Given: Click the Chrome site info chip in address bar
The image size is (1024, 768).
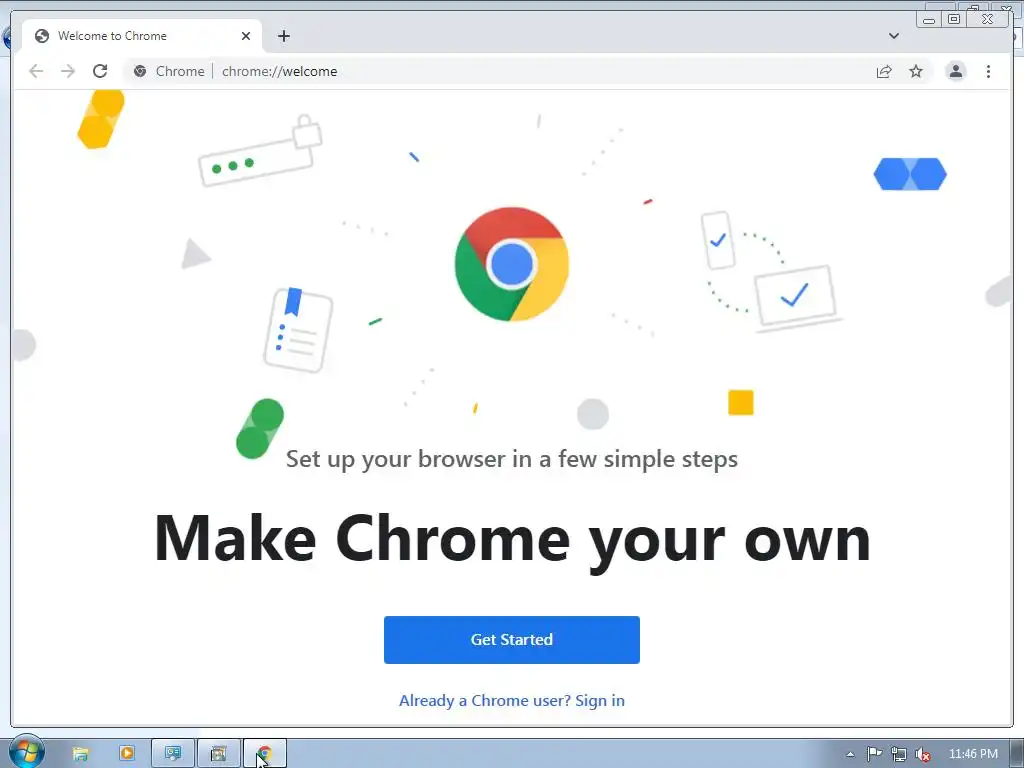Looking at the screenshot, I should [168, 71].
